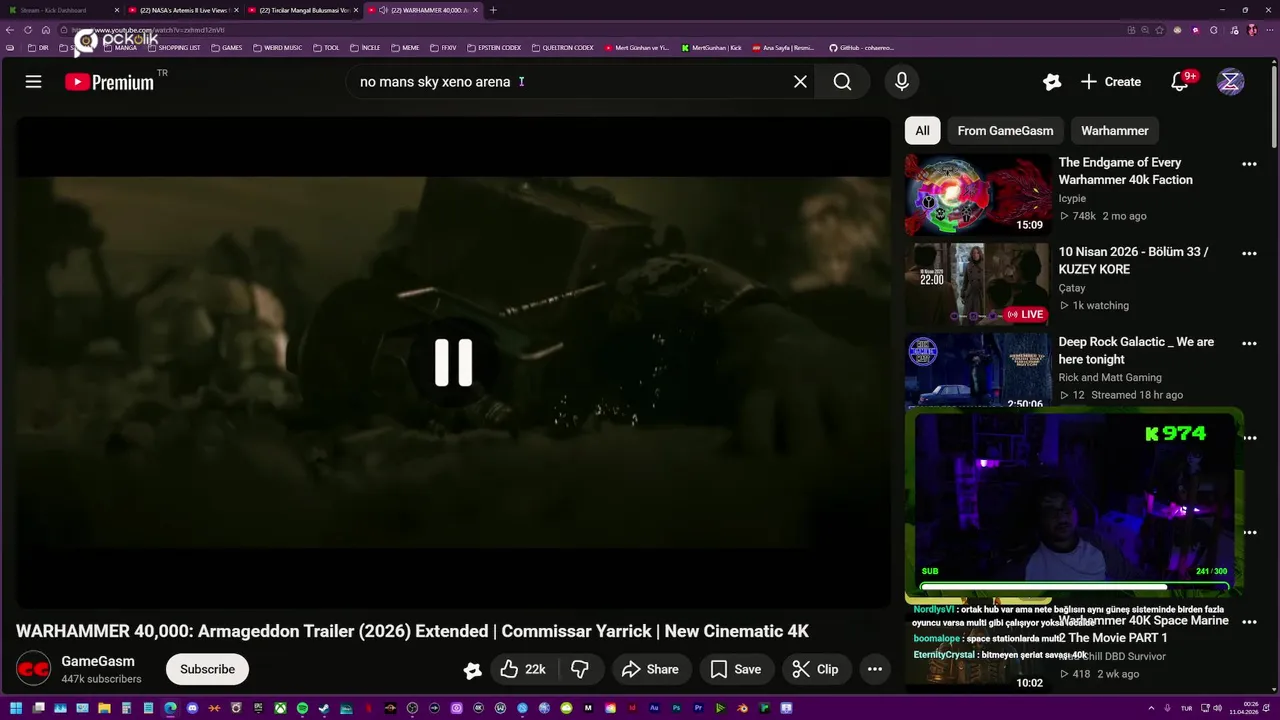Save the video to a playlist
This screenshot has width=1280, height=720.
735,669
